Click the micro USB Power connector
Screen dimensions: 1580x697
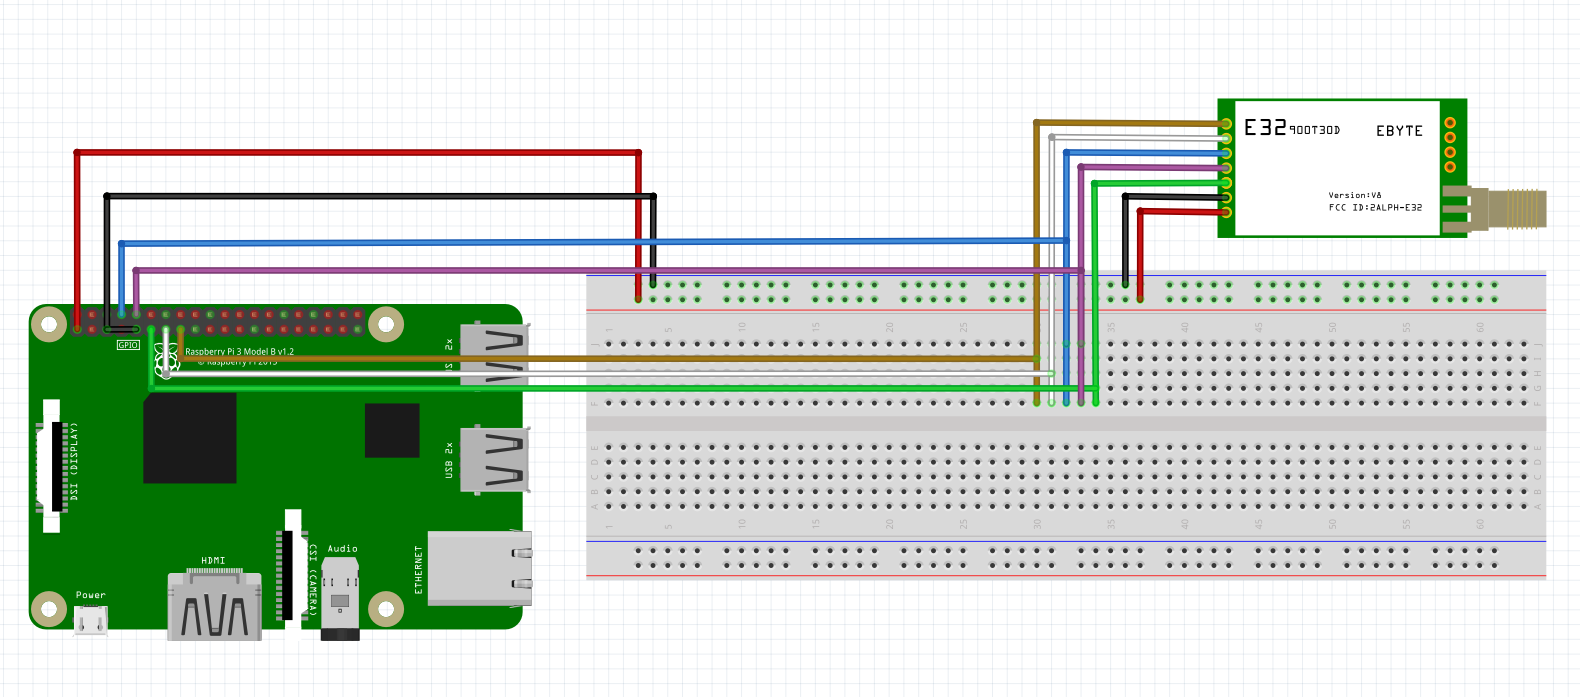tap(91, 622)
